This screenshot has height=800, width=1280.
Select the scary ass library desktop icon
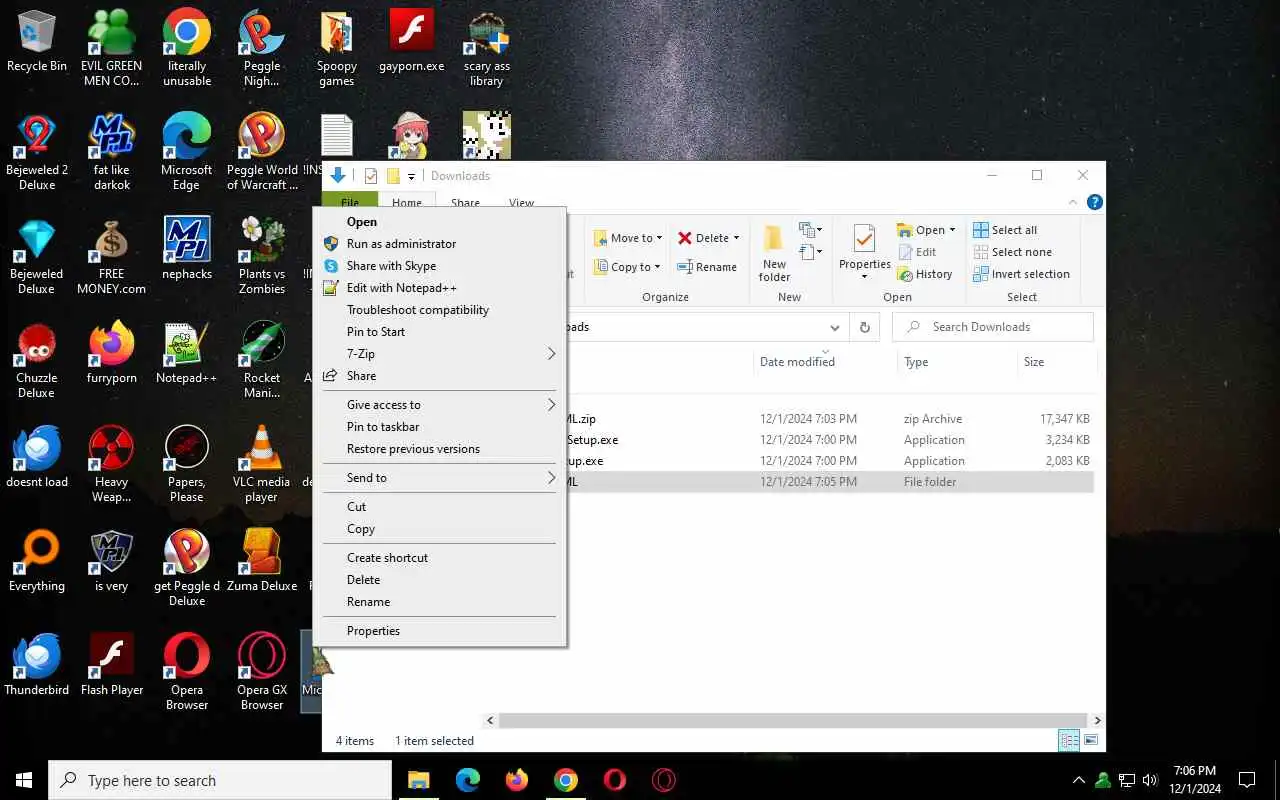click(x=487, y=48)
